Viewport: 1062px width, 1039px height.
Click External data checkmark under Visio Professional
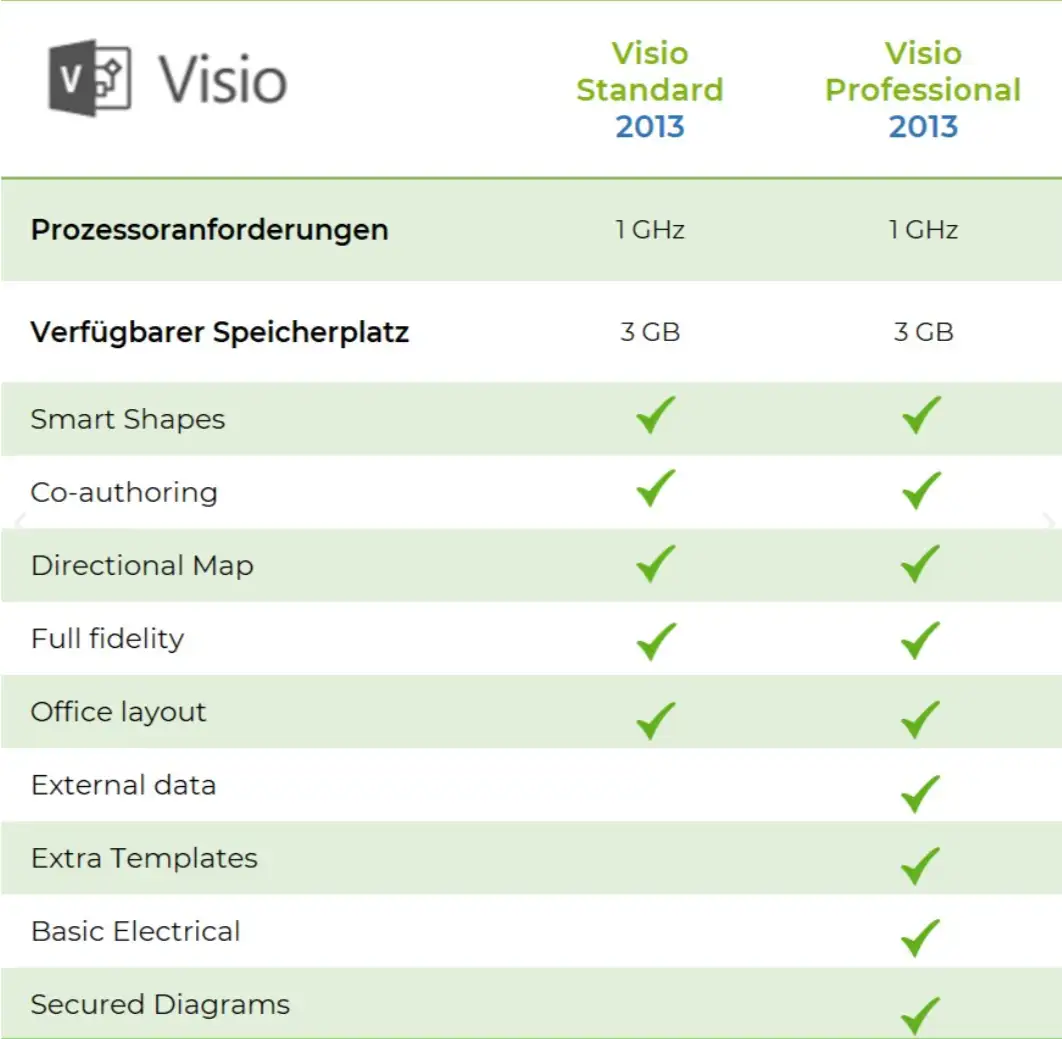920,793
